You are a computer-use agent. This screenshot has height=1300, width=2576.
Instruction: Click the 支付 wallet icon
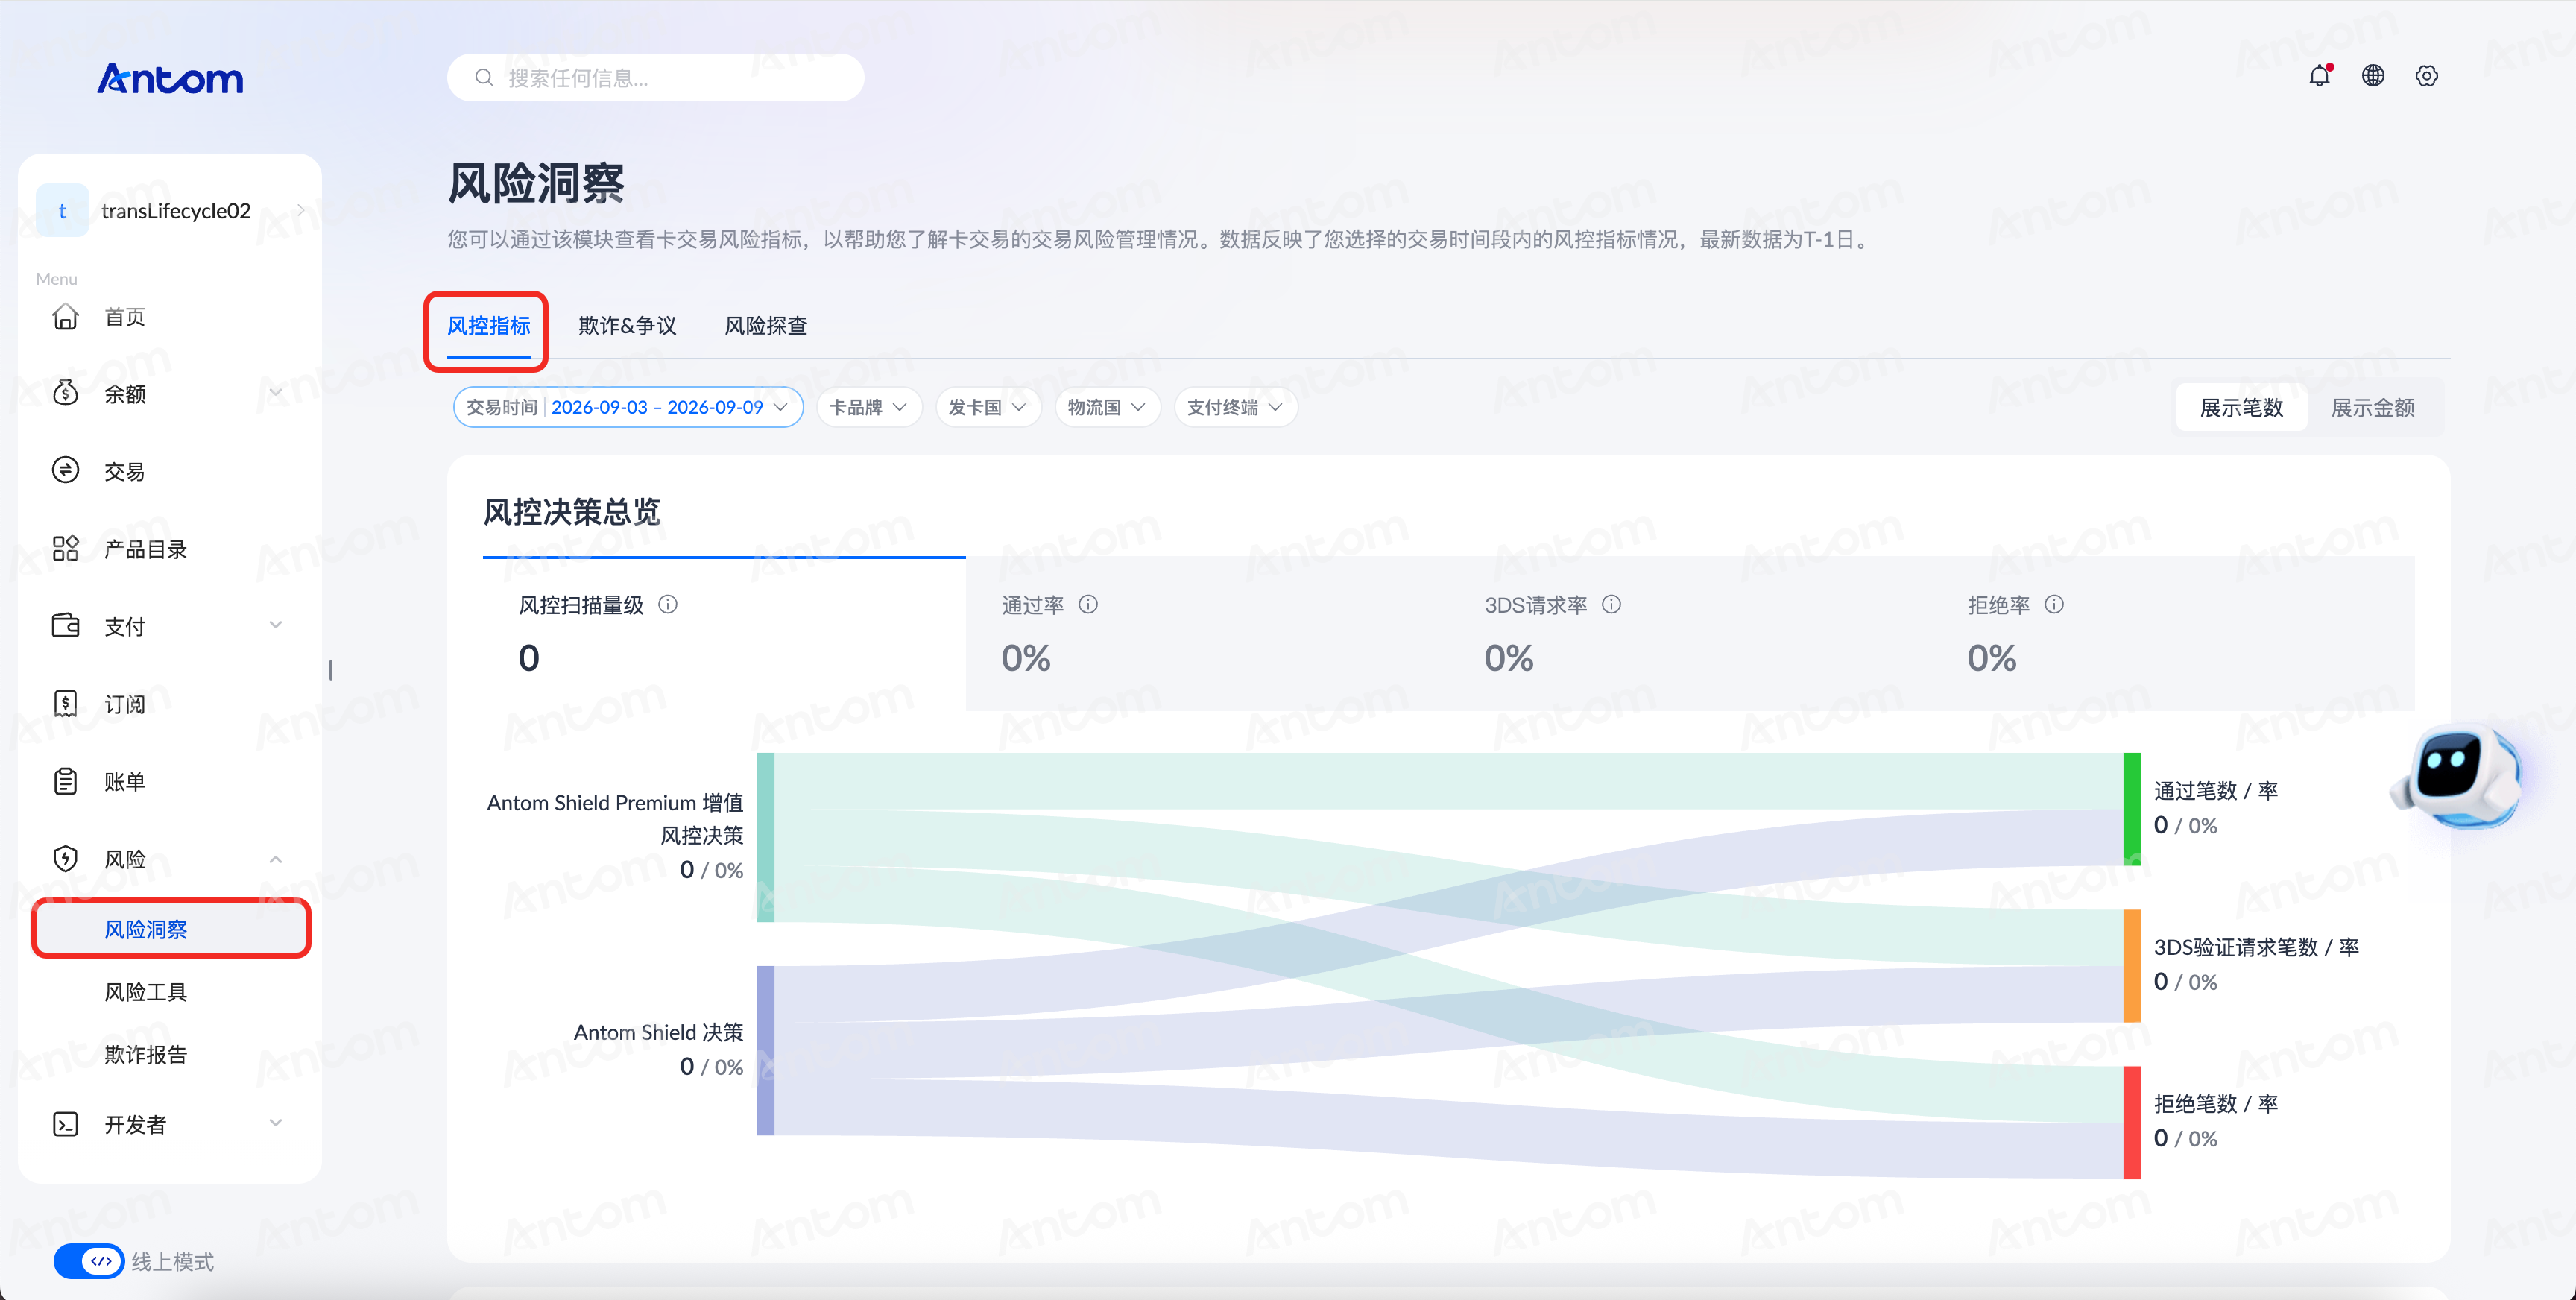pyautogui.click(x=66, y=626)
